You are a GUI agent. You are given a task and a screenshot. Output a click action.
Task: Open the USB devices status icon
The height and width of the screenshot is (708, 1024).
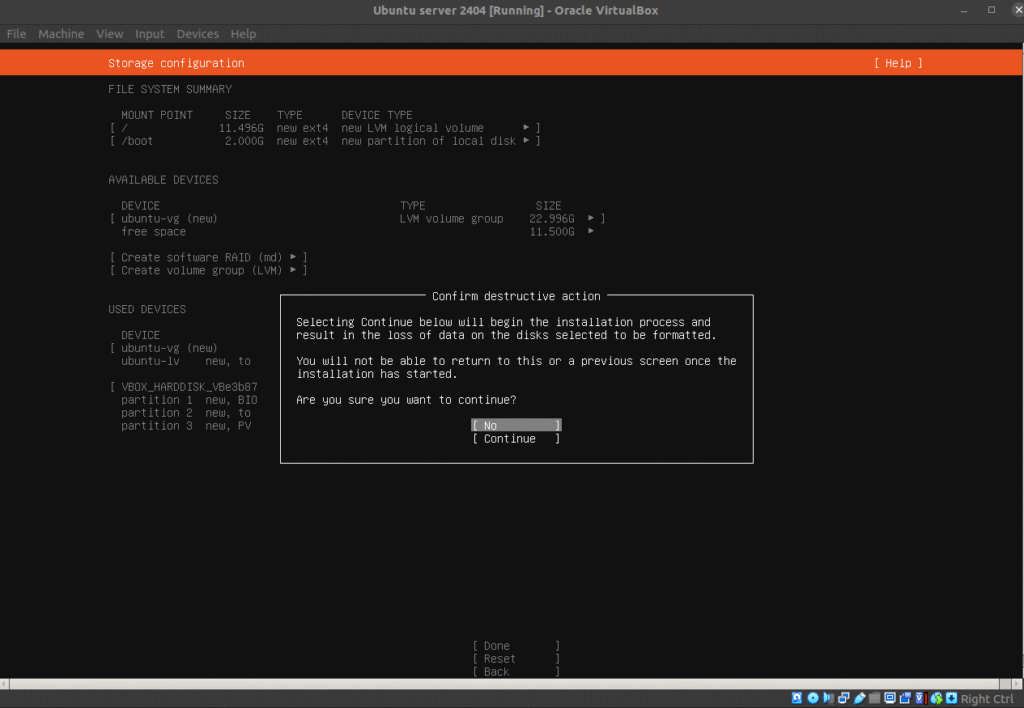tap(860, 698)
